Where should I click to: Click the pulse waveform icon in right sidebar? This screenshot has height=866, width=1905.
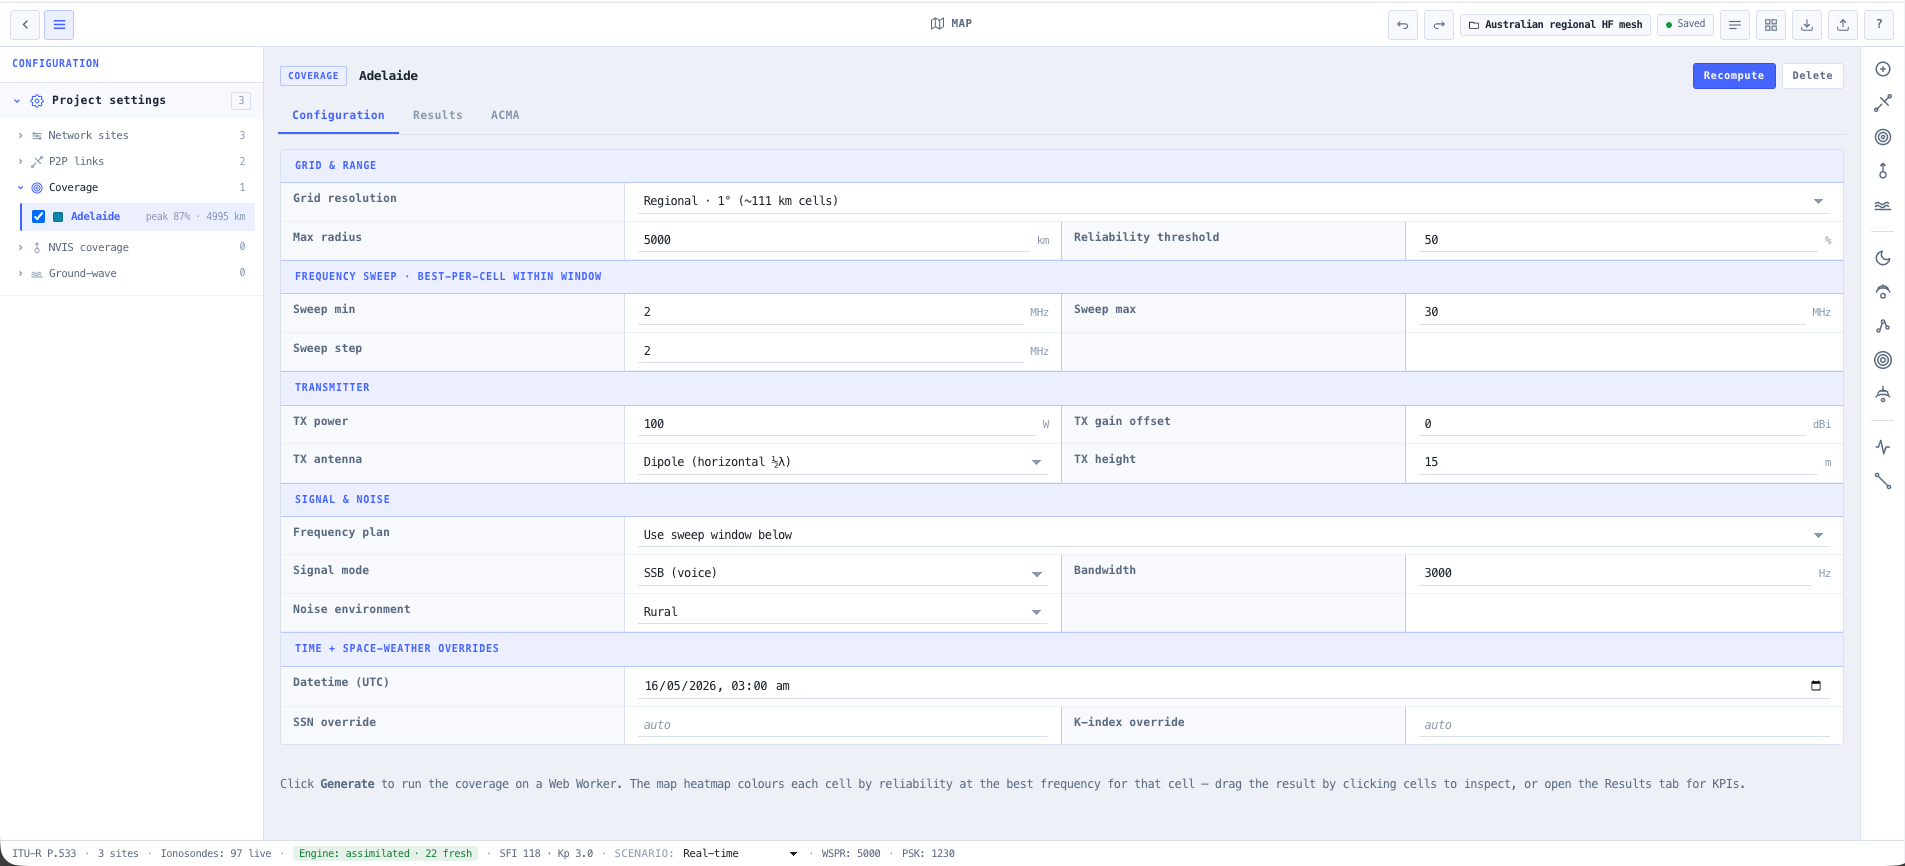pos(1883,447)
